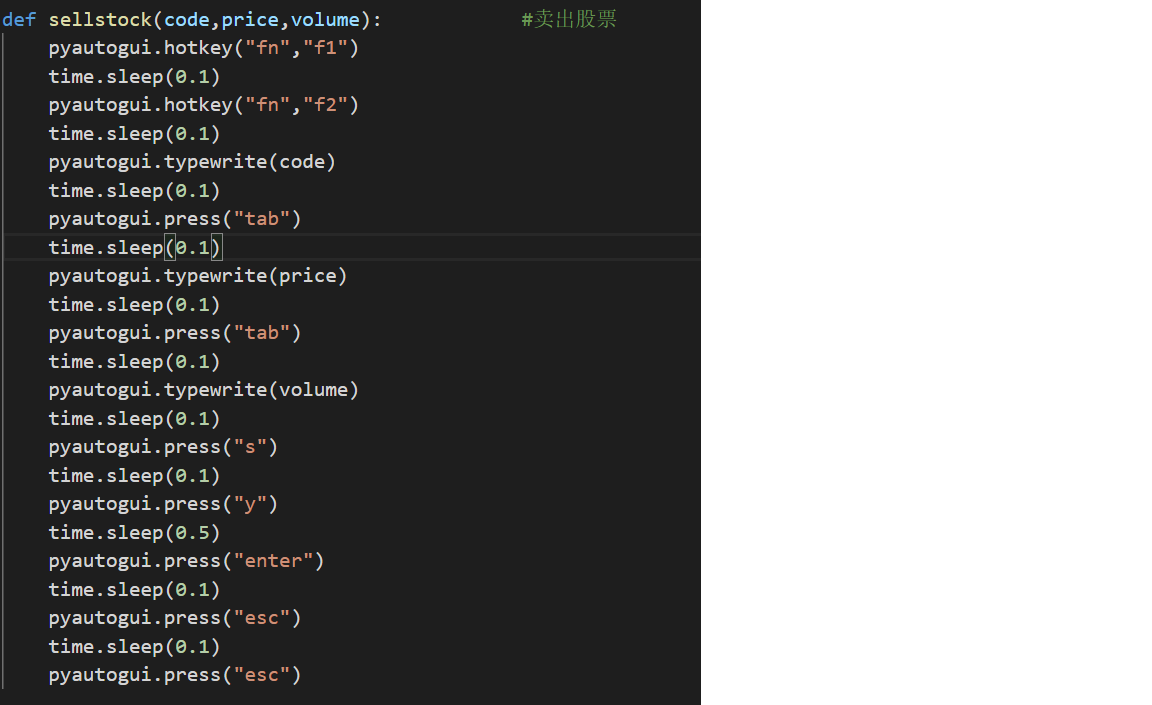
Task: Place cursor on the typewrite(code) line
Action: (192, 162)
